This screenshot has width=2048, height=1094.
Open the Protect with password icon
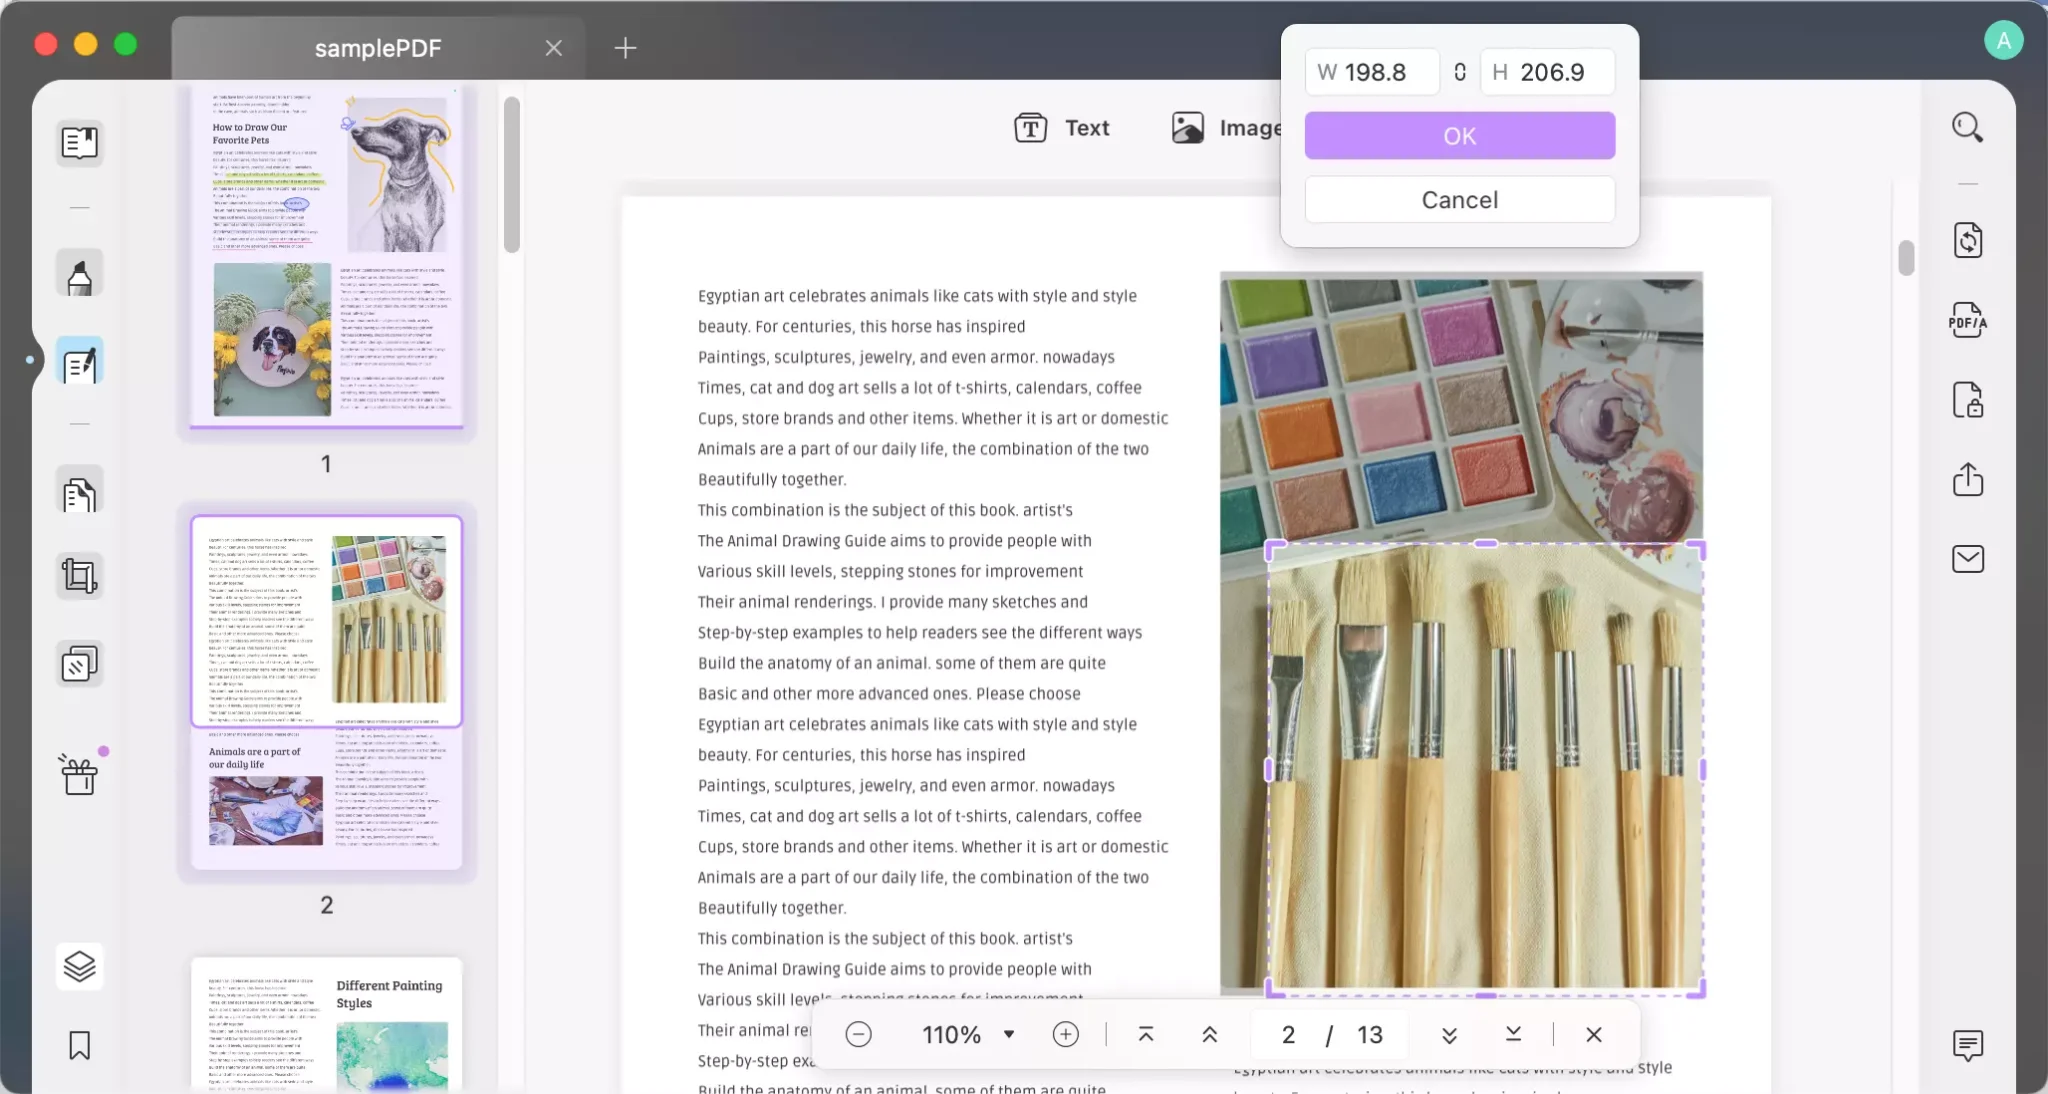(x=1967, y=400)
